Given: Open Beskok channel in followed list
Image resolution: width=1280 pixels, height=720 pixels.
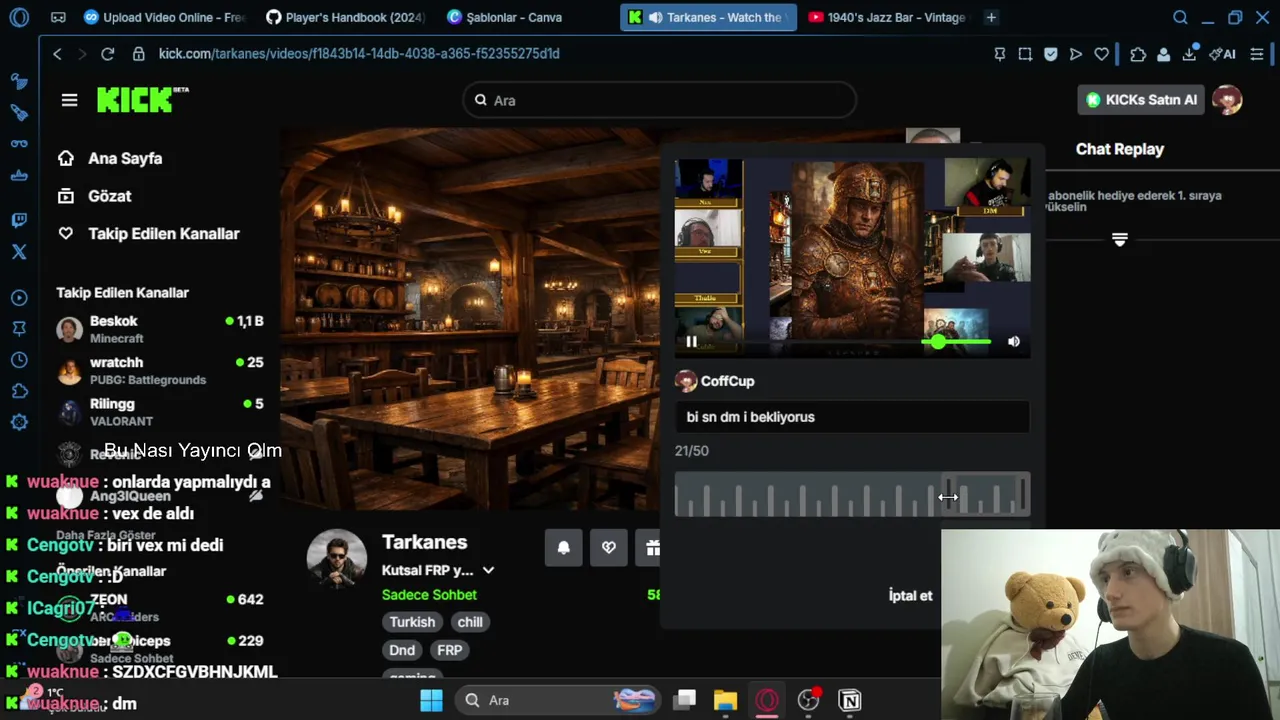Looking at the screenshot, I should click(160, 329).
